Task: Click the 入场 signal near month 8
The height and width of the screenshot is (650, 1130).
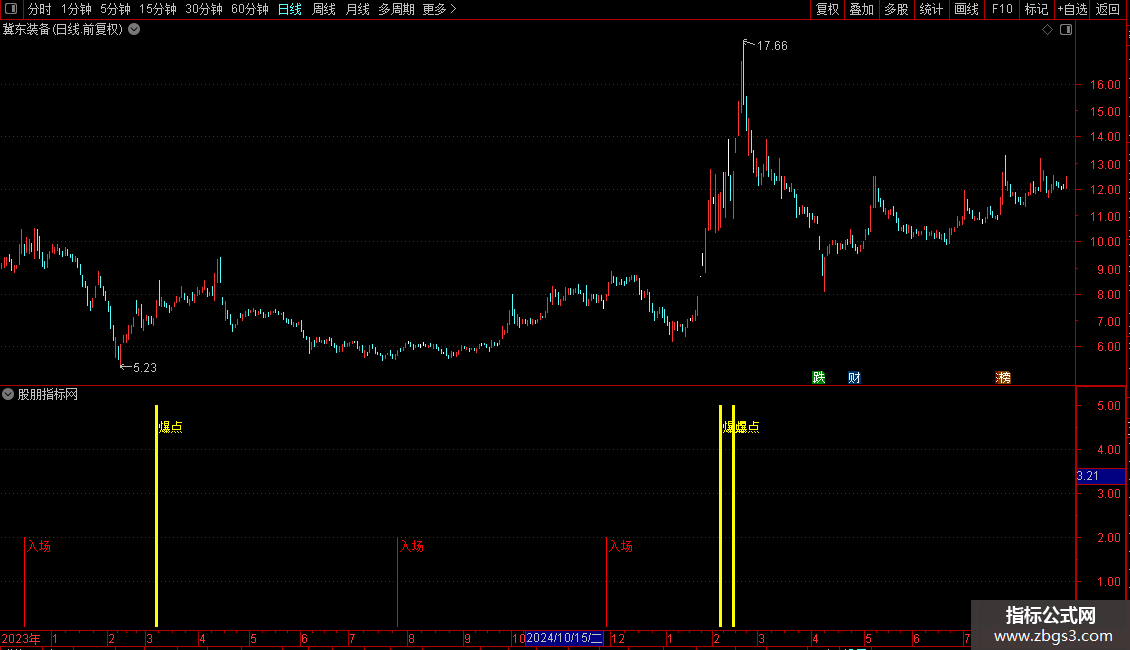Action: [411, 546]
